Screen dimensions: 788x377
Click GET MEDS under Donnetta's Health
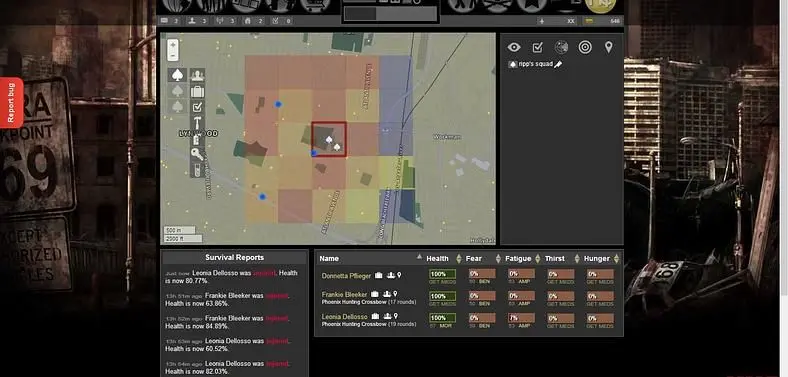[x=442, y=282]
